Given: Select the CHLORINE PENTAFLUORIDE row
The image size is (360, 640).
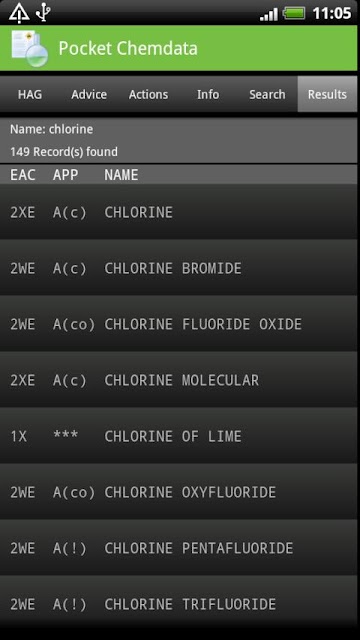Looking at the screenshot, I should 178,548.
